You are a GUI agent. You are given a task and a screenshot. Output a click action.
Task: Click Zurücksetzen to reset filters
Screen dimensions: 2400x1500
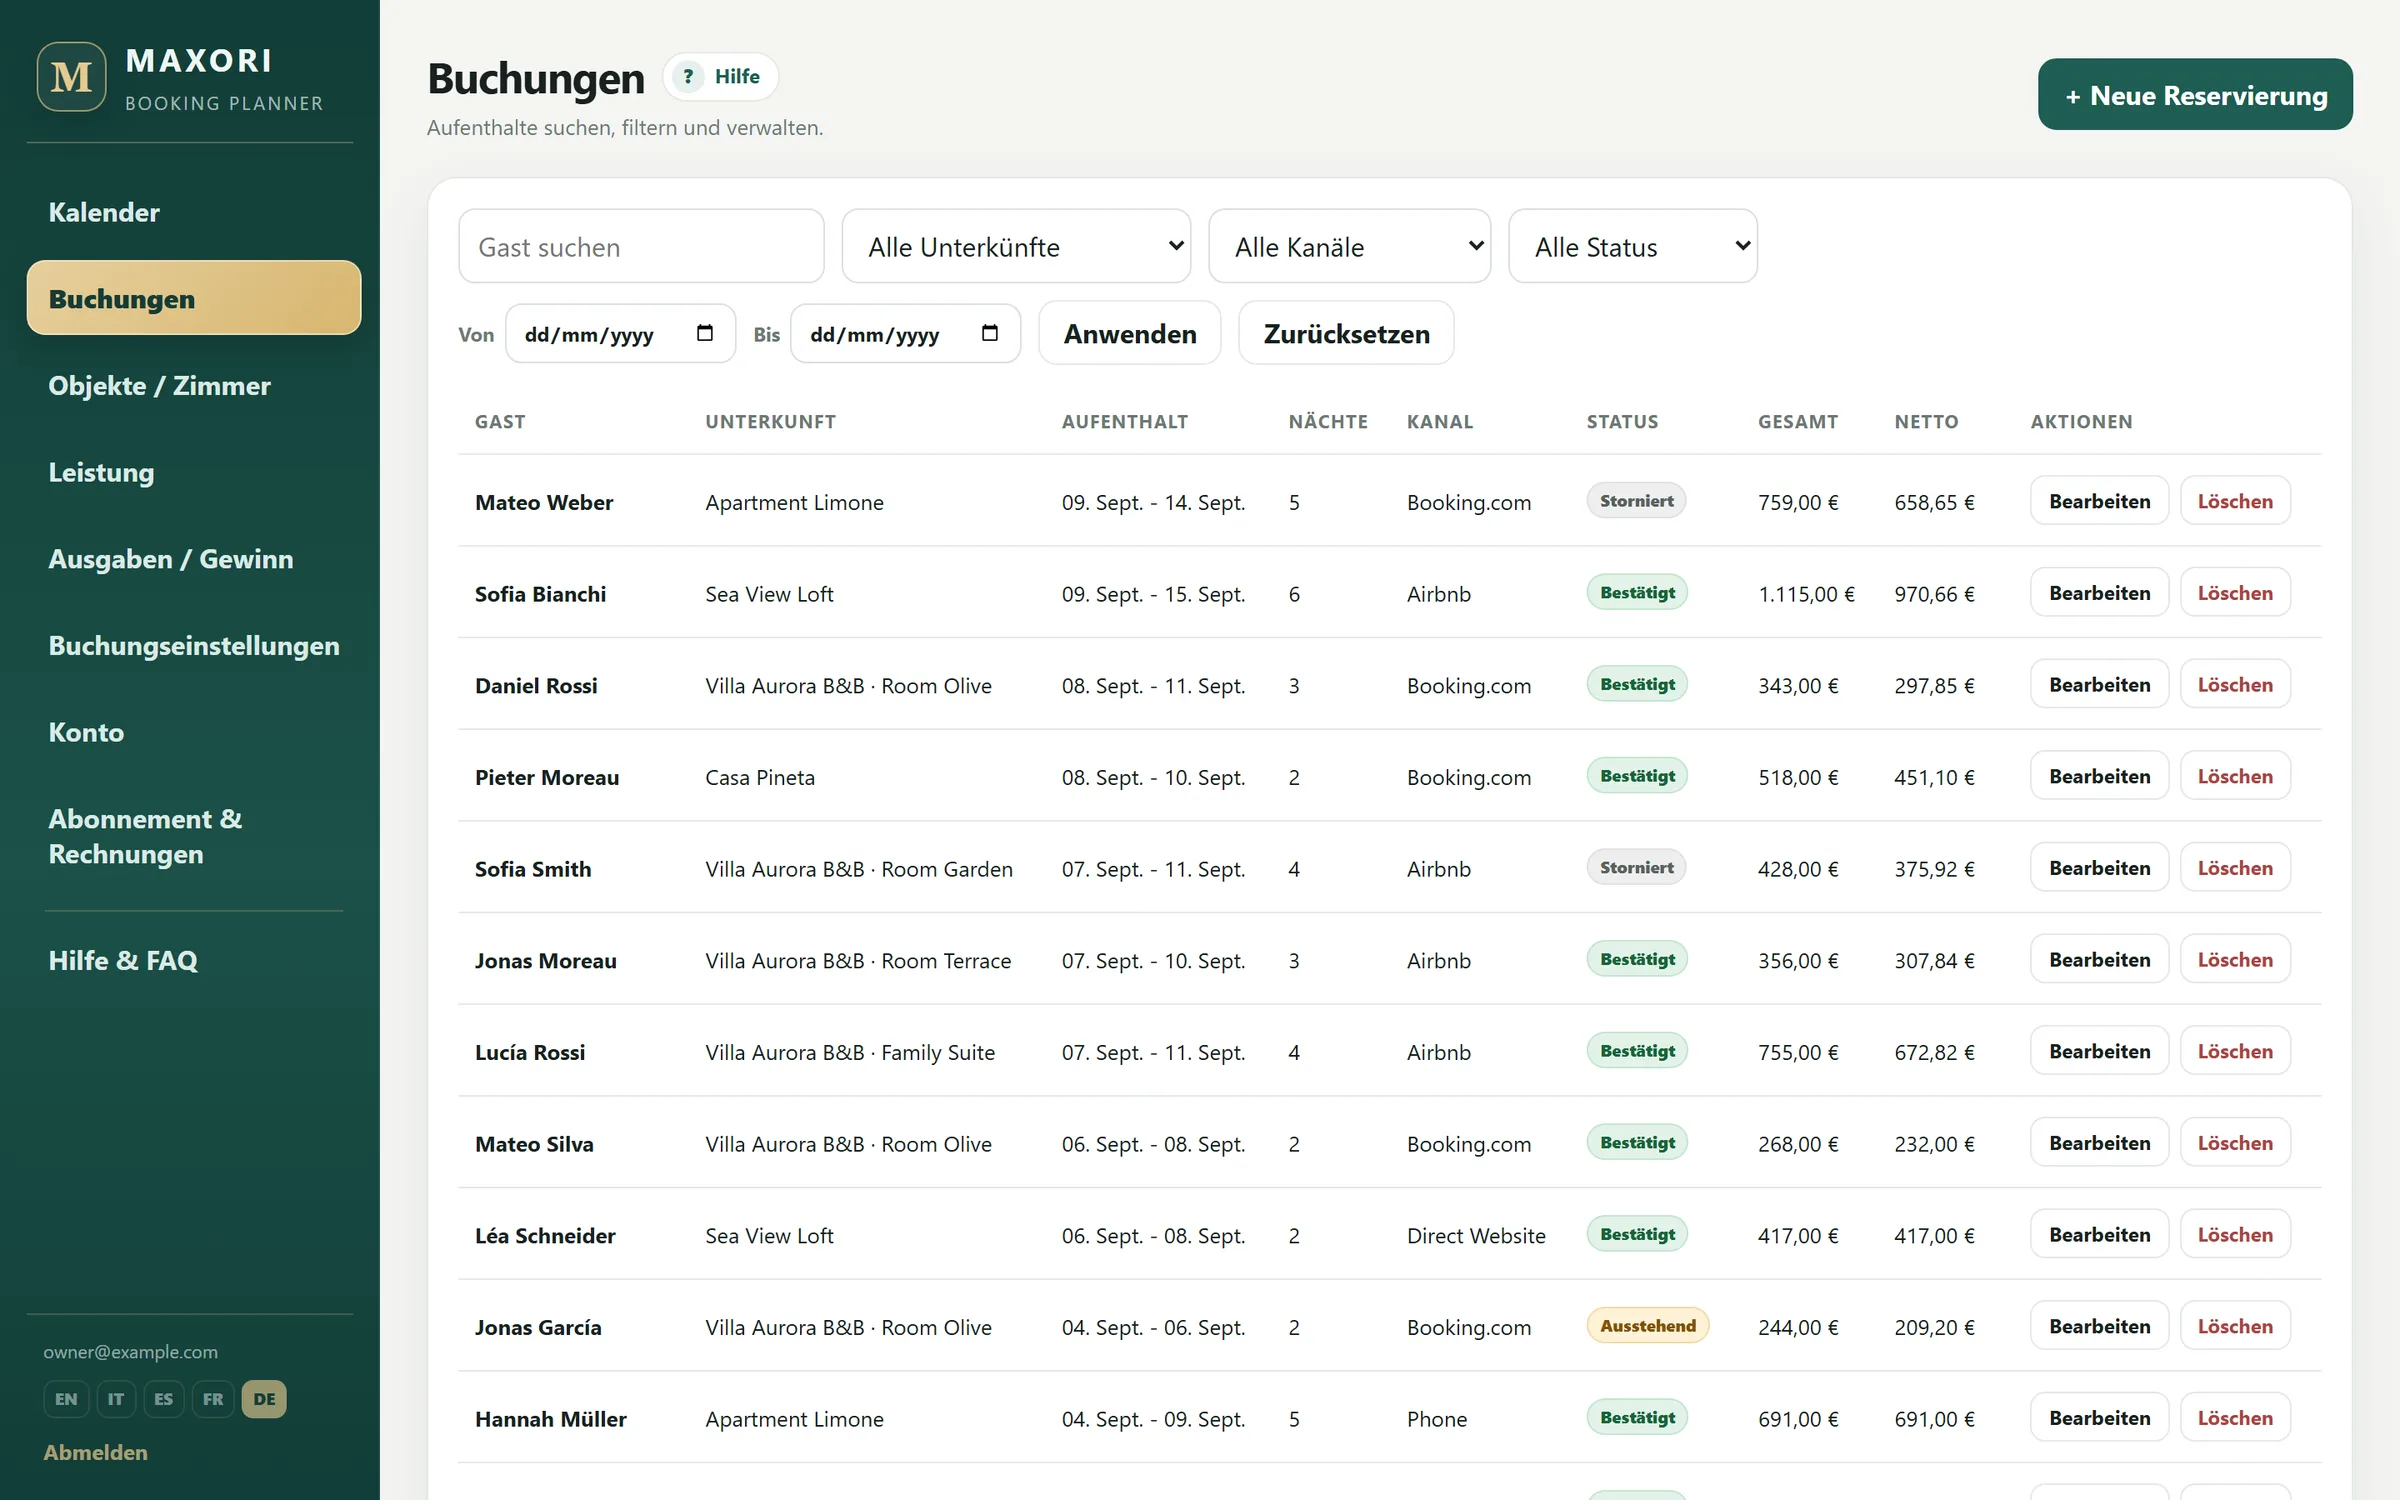click(x=1346, y=333)
